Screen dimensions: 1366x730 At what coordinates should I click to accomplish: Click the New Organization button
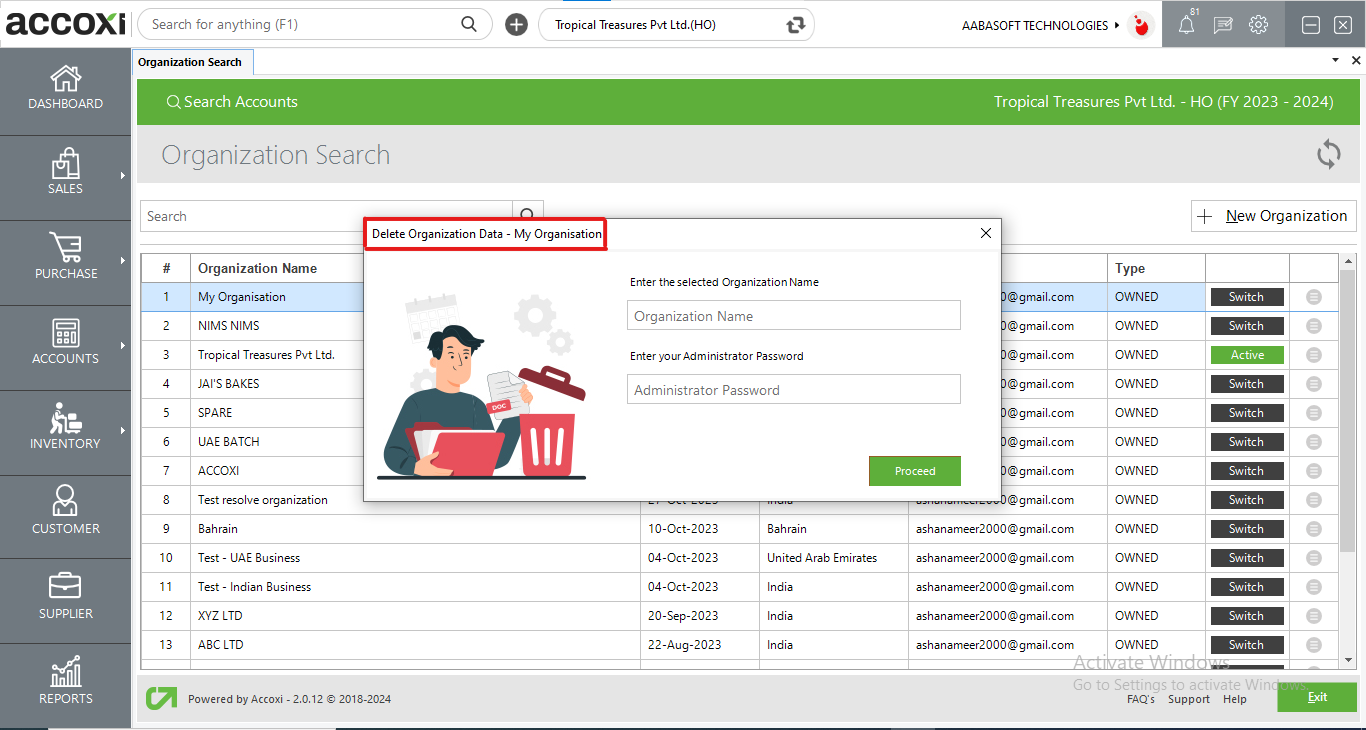pos(1273,216)
